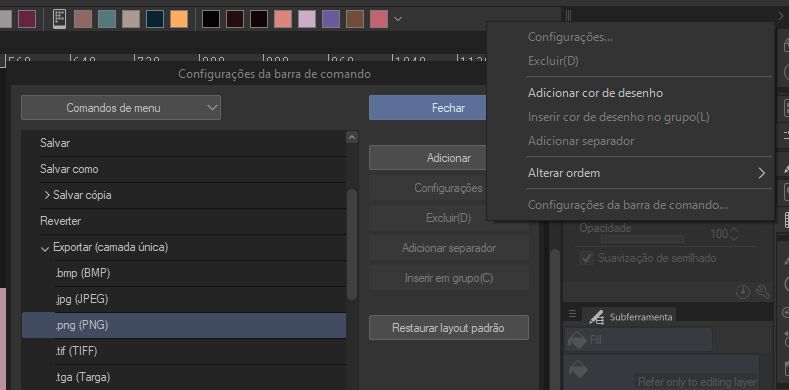The image size is (789, 390).
Task: Choose Configurações... in the context menu
Action: 570,37
